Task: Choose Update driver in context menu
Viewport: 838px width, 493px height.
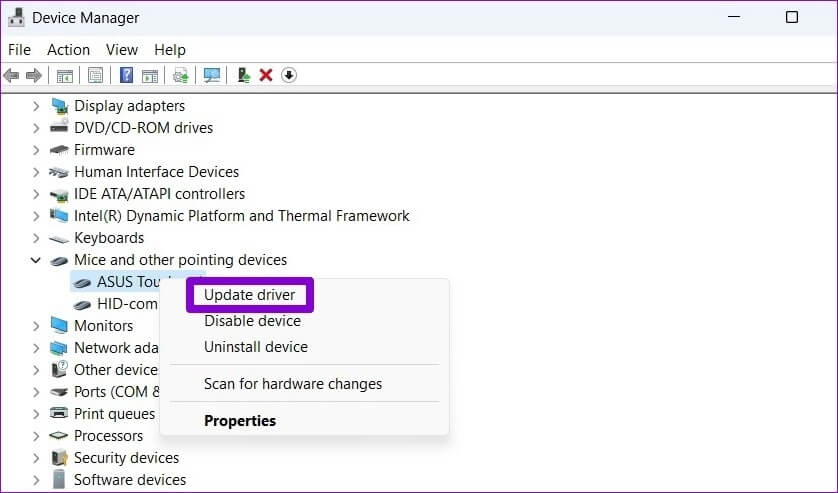Action: click(250, 295)
